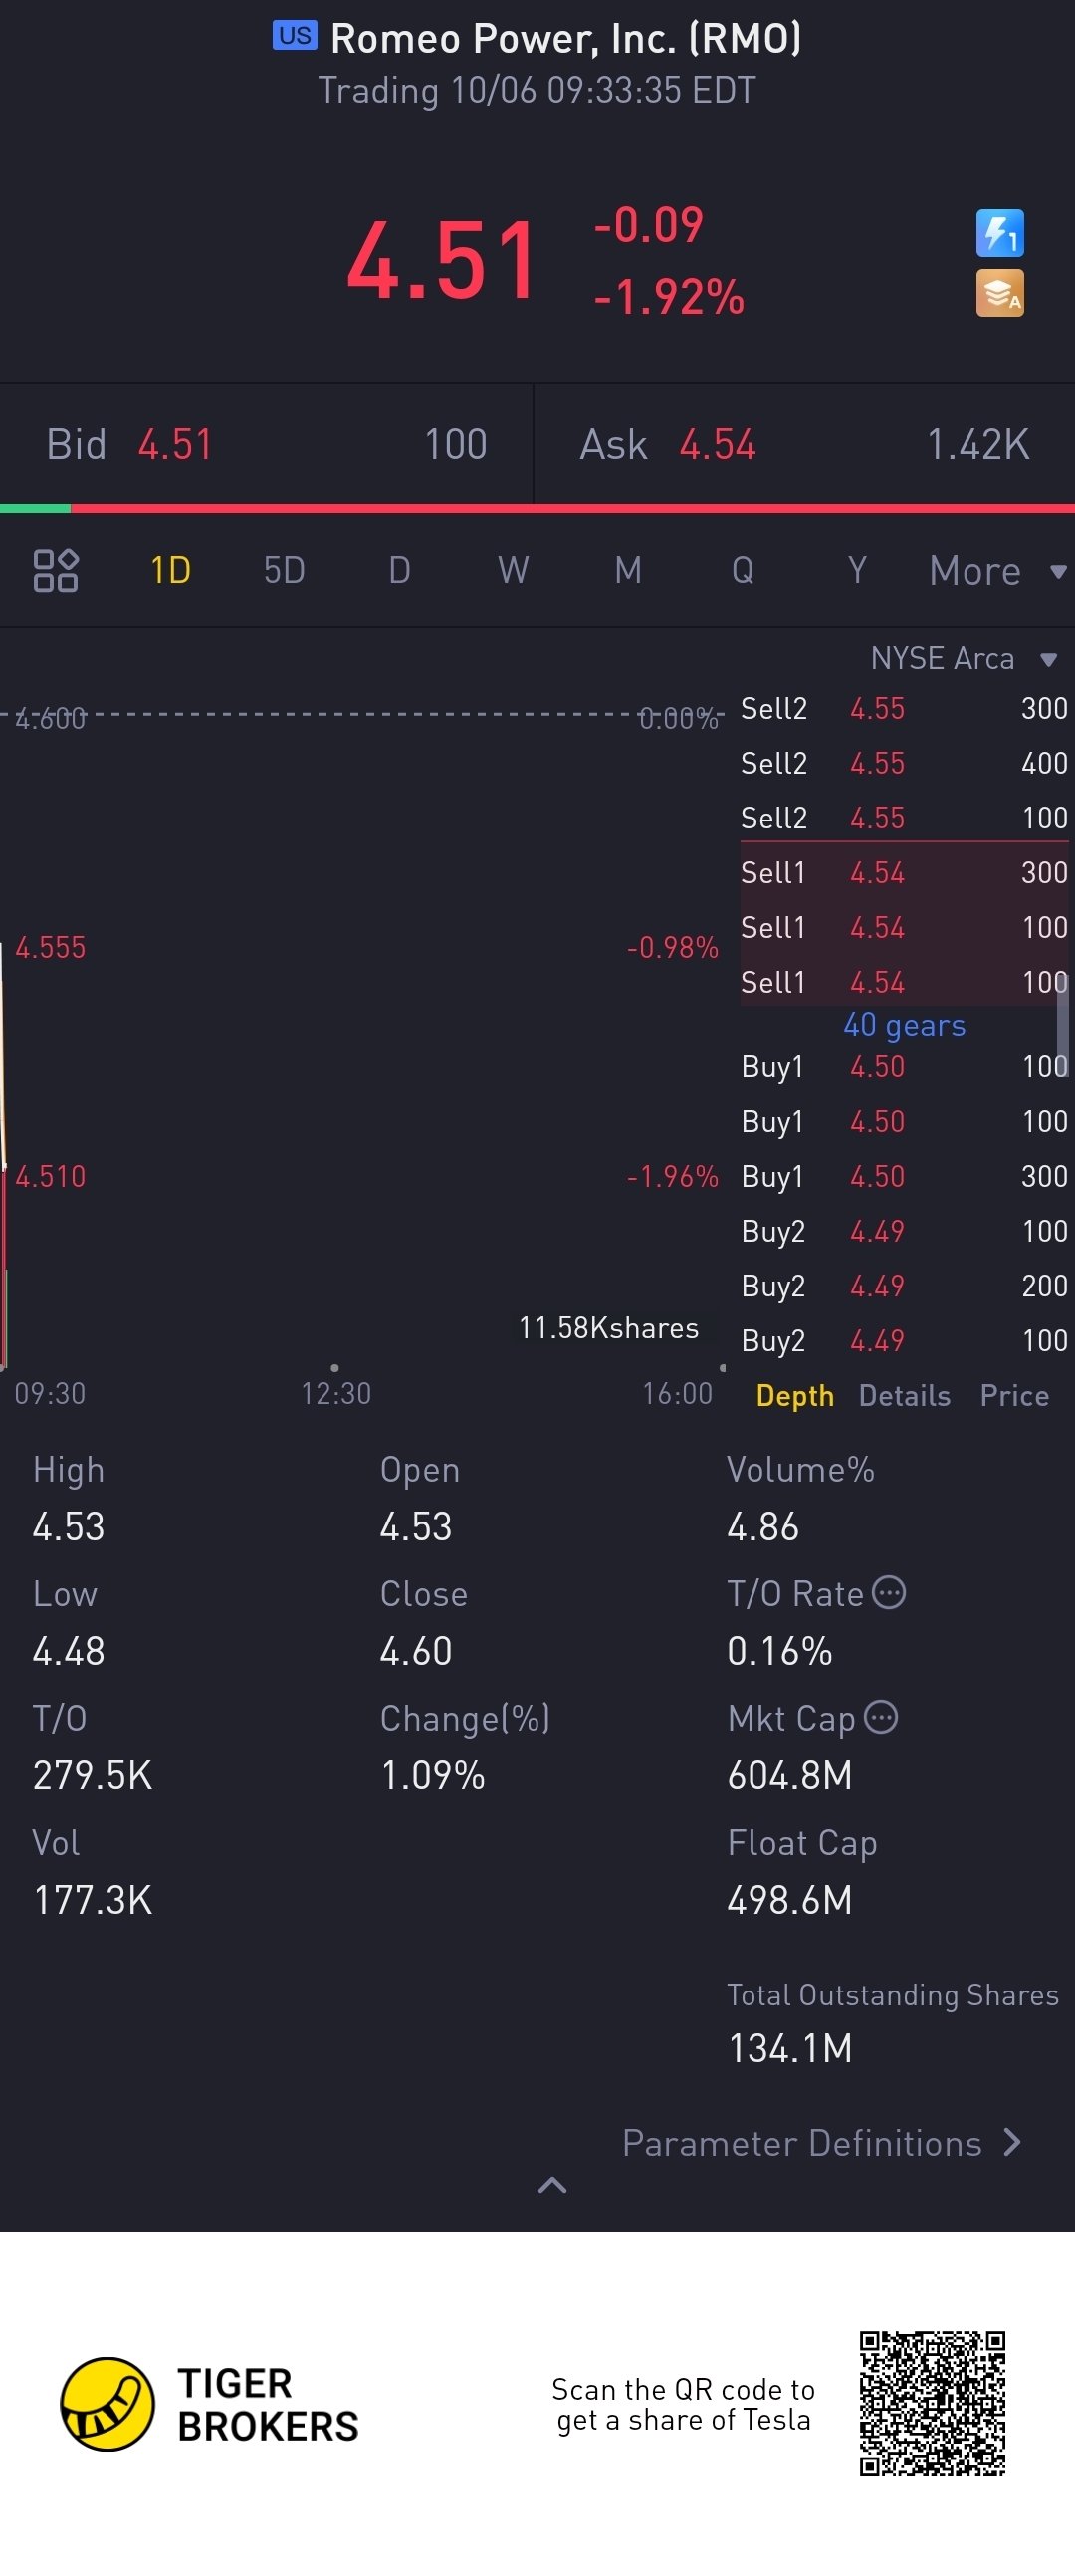
Task: Tap the US market flag badge
Action: (x=295, y=36)
